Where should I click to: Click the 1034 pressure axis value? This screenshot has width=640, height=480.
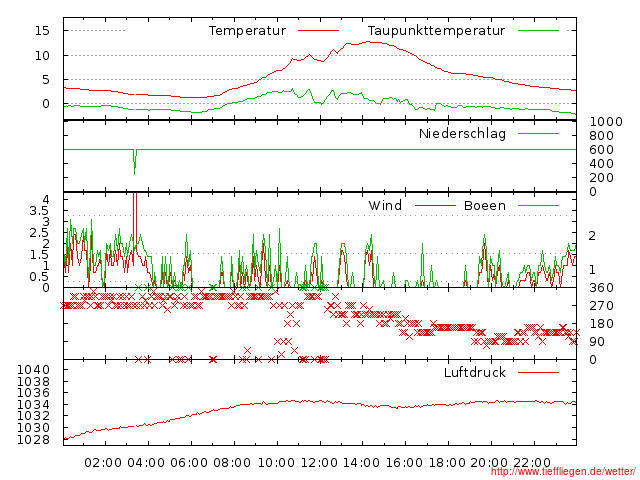33,404
